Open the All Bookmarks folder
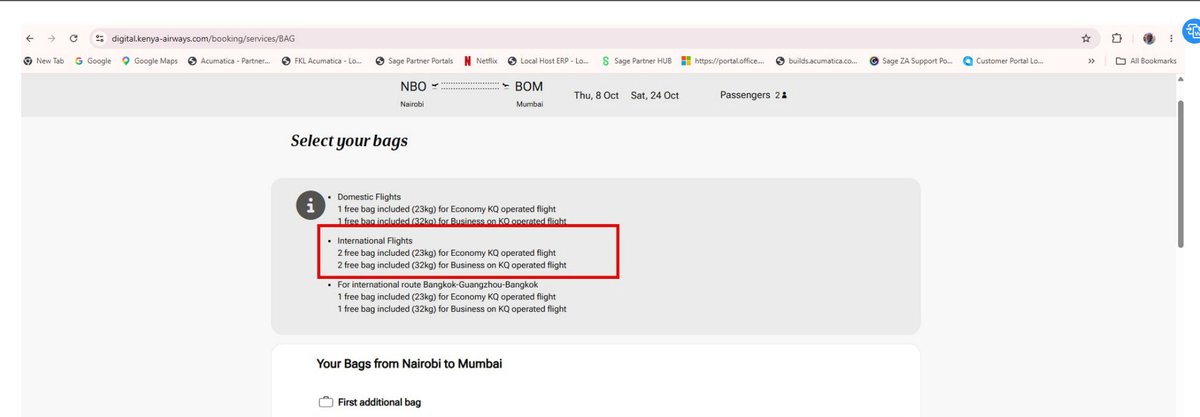Viewport: 1200px width, 417px height. pos(1146,60)
